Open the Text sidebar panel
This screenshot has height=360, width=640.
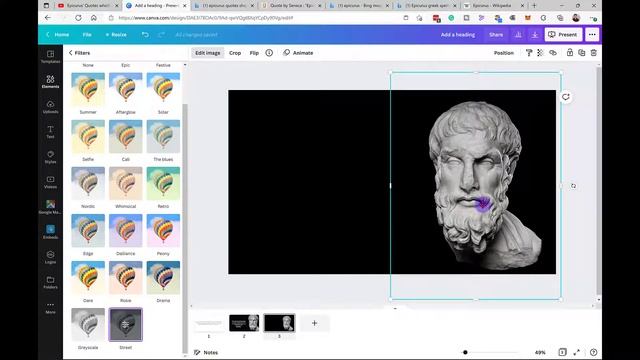pos(50,132)
